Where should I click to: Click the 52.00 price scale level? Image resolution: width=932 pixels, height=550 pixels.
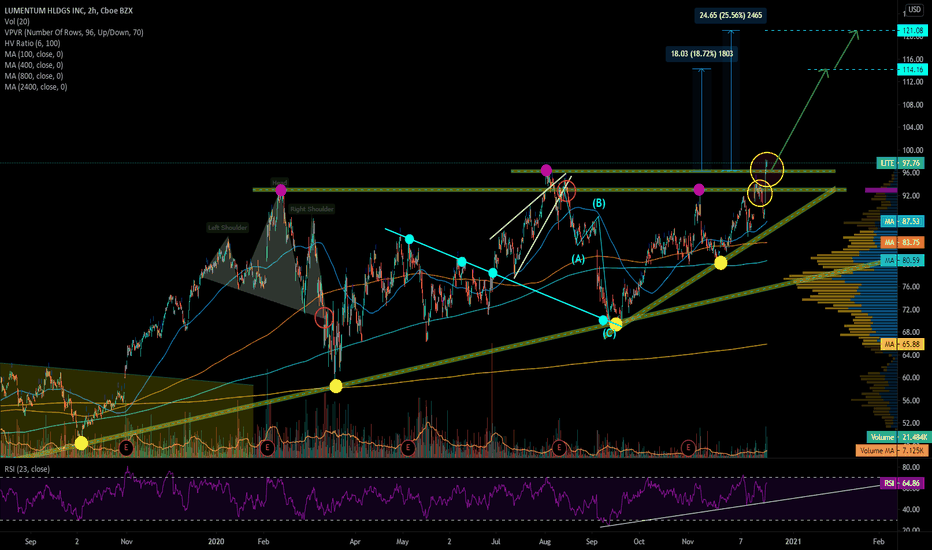[912, 423]
